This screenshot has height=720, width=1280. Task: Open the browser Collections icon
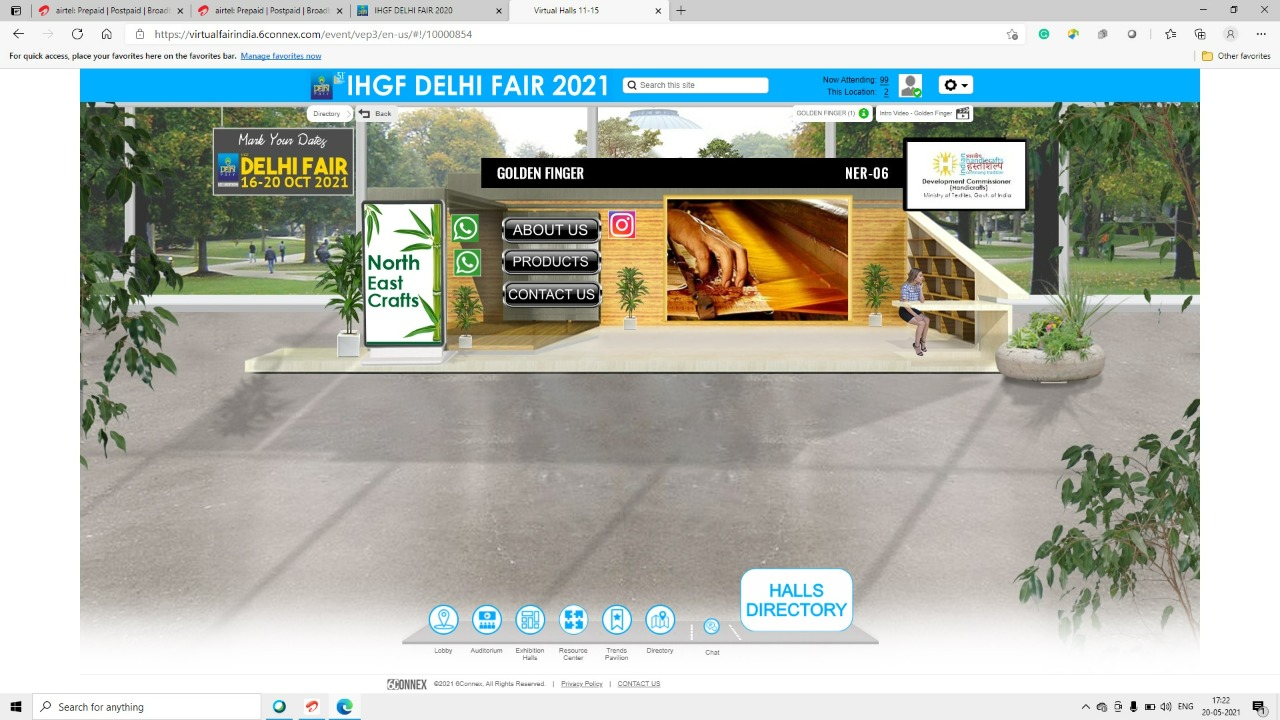coord(1200,34)
